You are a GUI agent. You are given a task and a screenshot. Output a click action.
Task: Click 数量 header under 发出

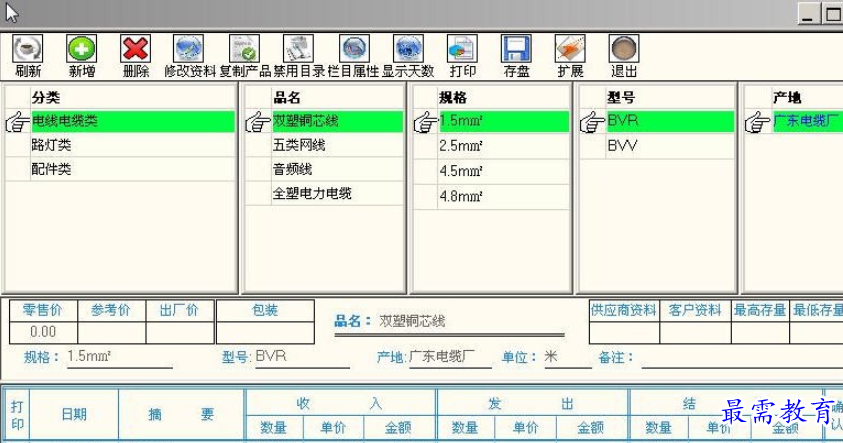(465, 428)
